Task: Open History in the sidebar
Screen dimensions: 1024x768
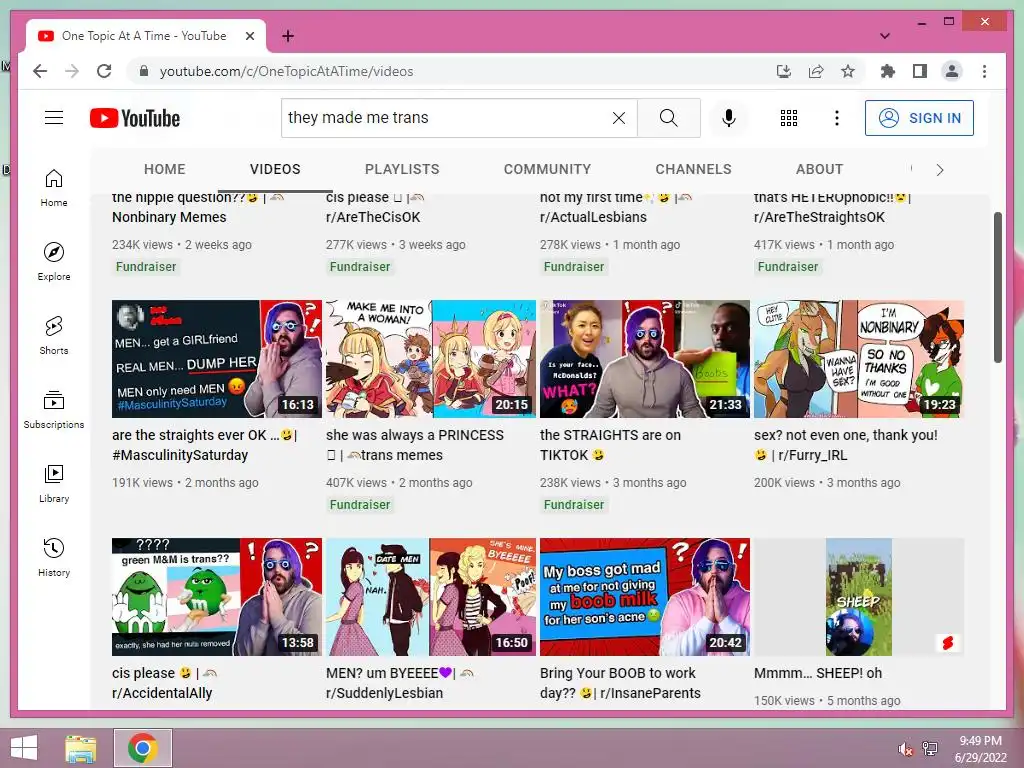Action: point(54,557)
